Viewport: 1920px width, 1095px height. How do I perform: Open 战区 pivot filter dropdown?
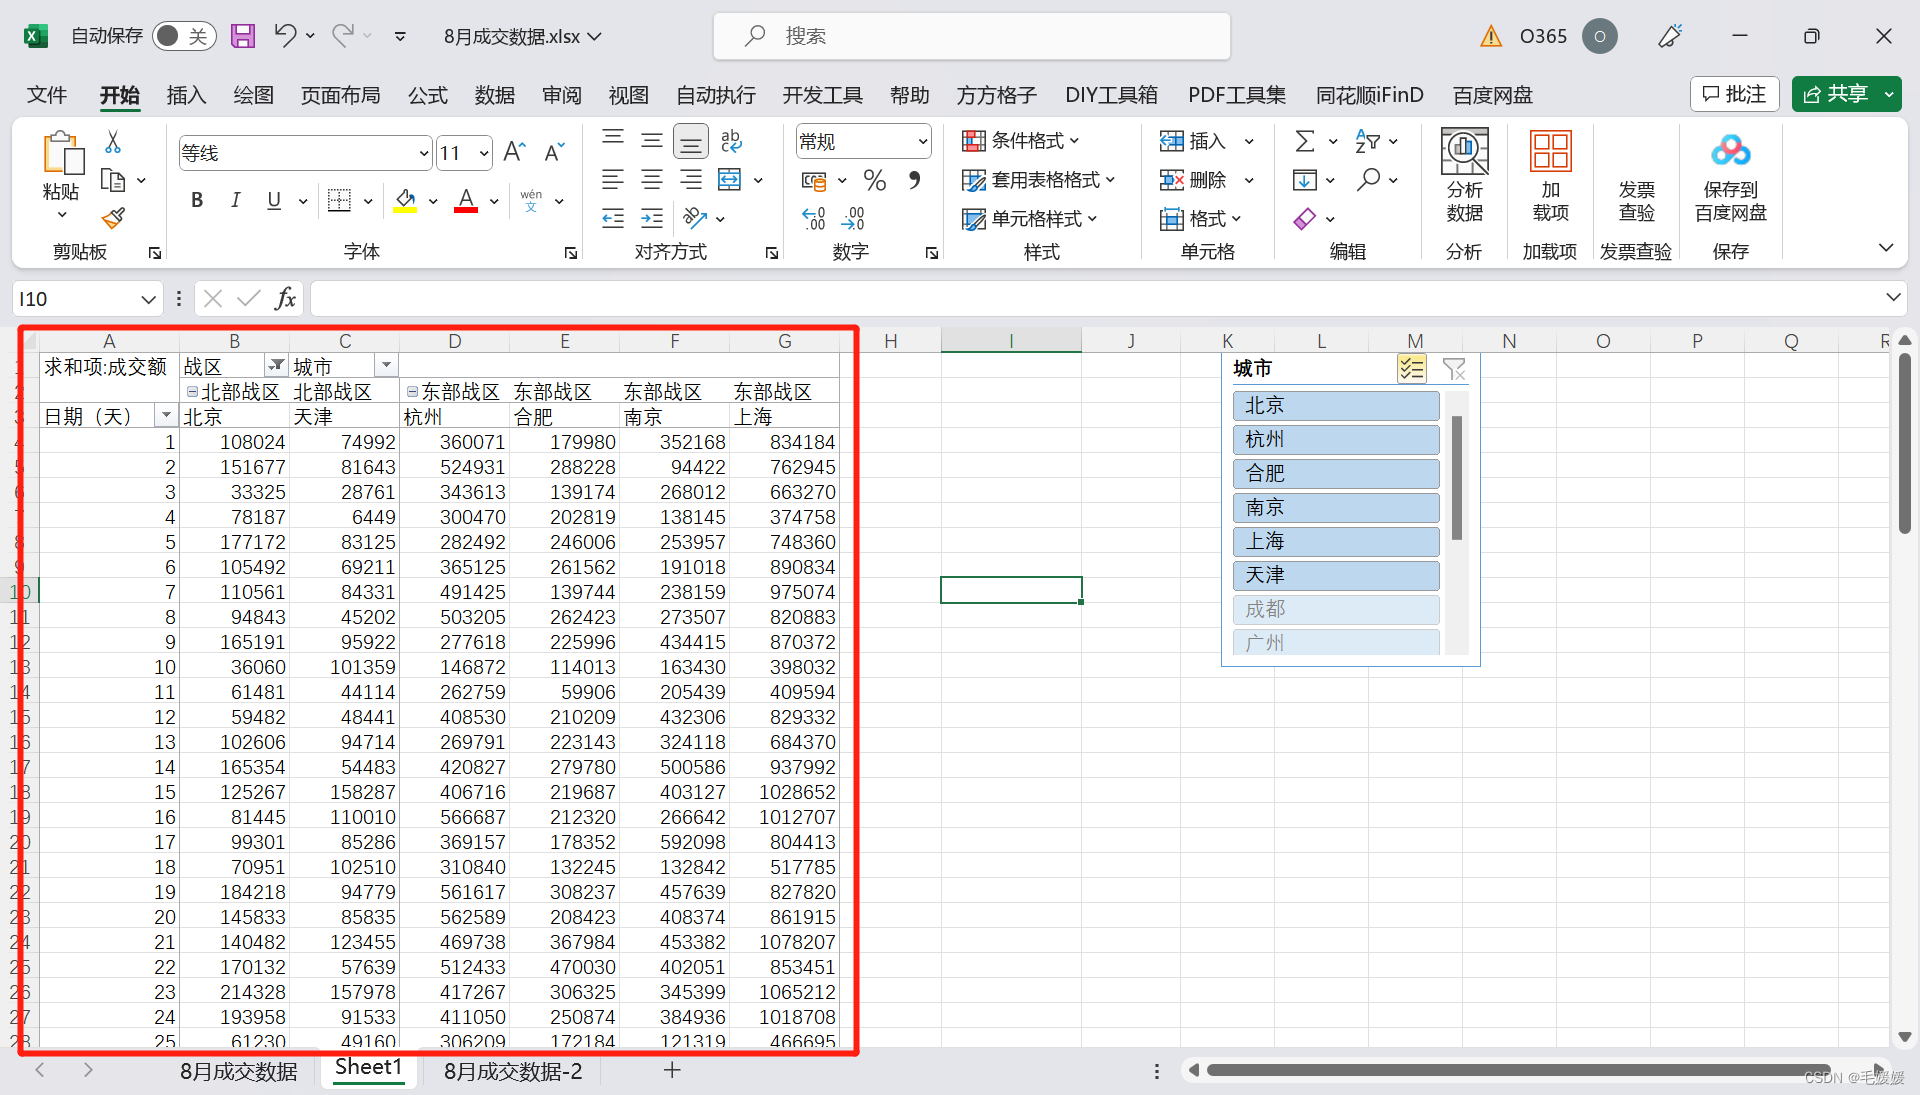point(276,366)
